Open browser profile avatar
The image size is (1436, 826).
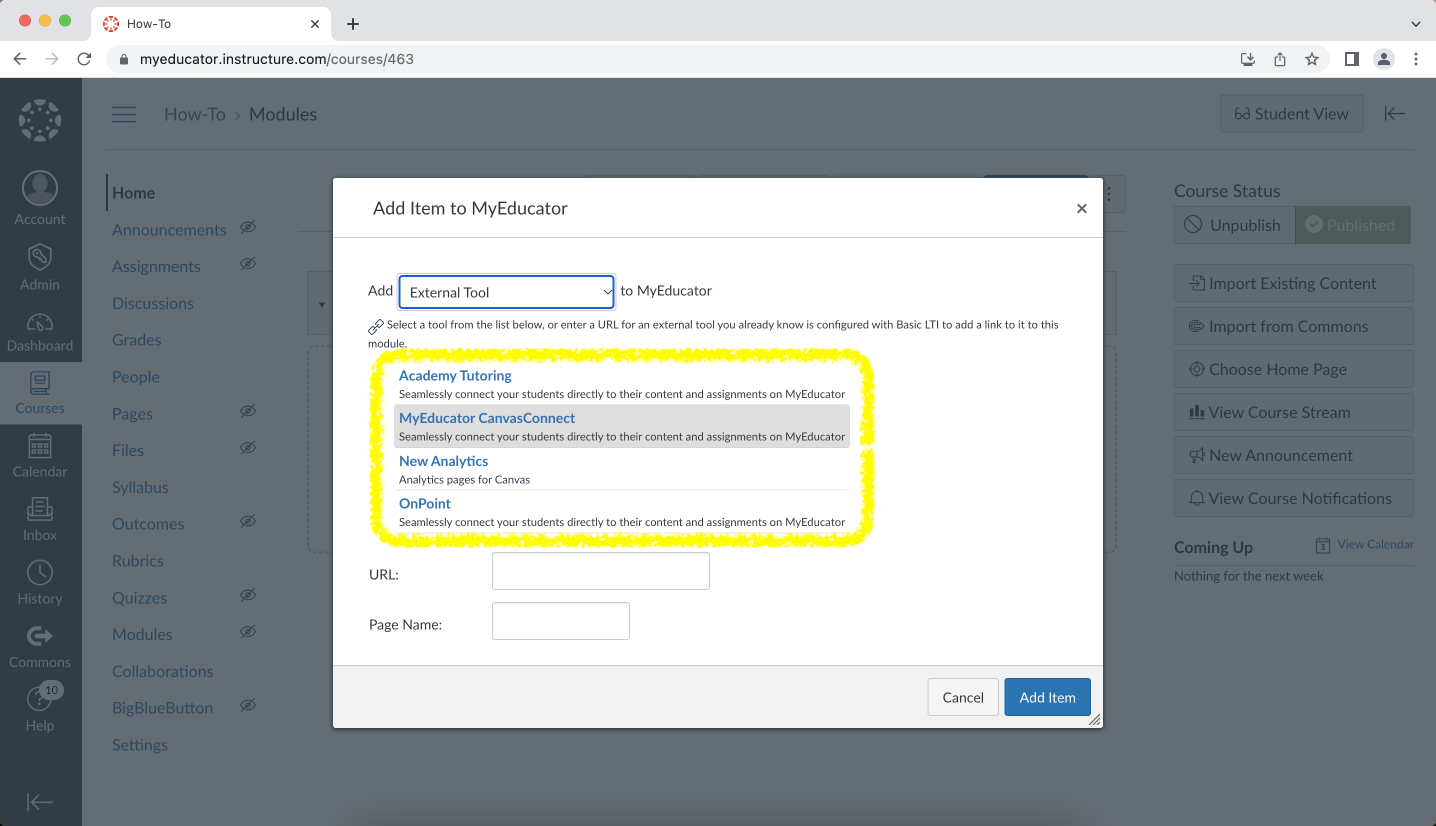coord(1384,59)
